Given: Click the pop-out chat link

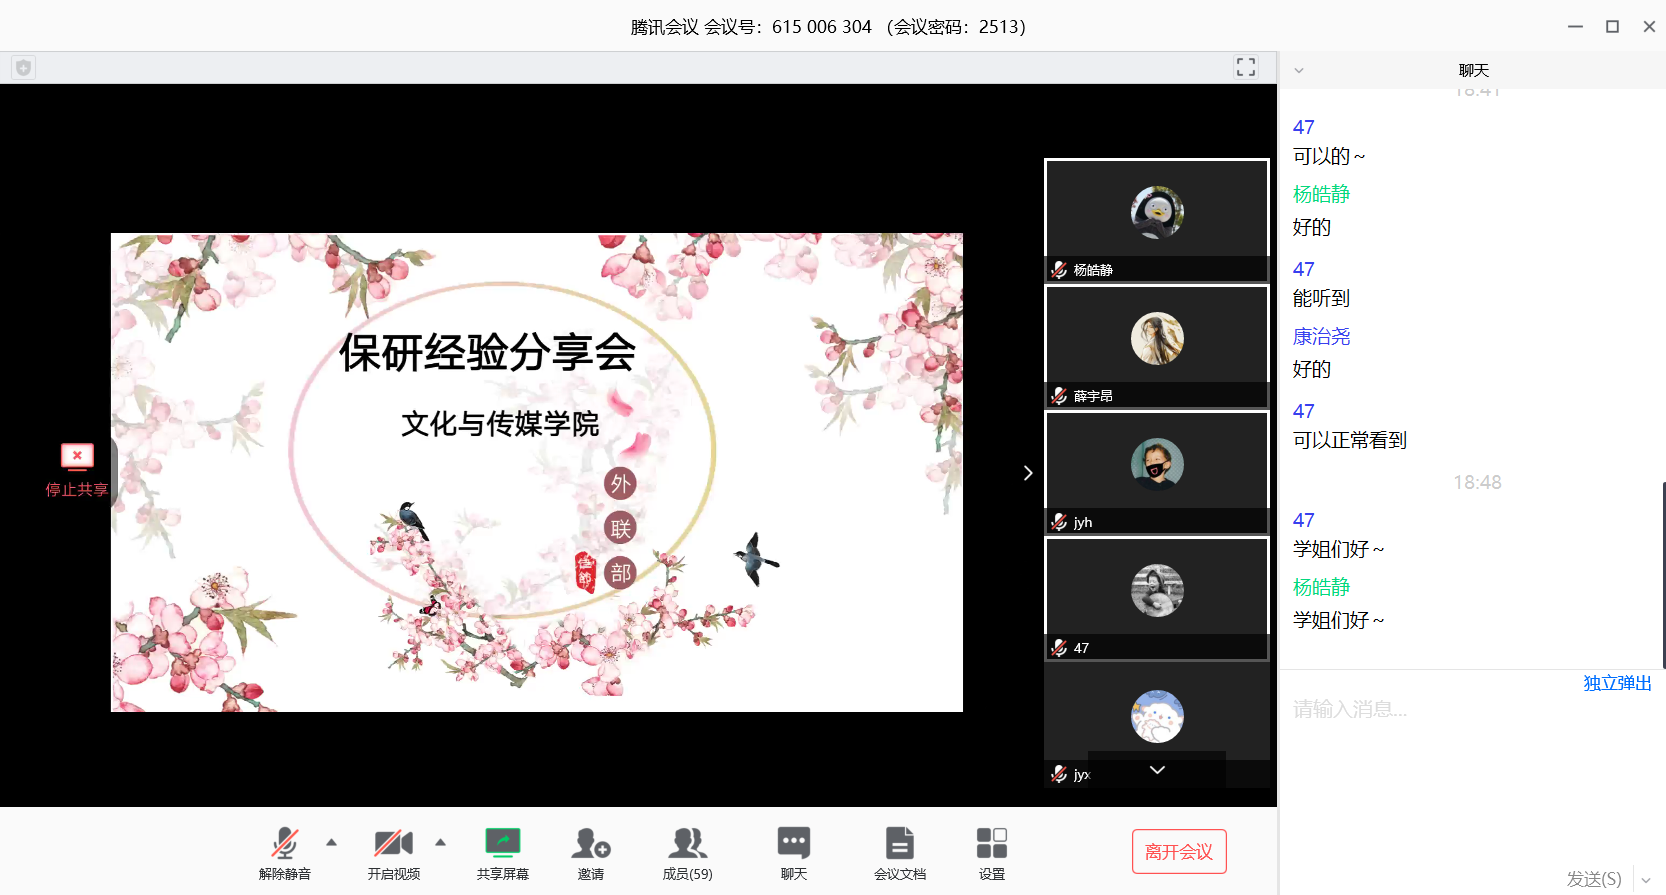Looking at the screenshot, I should point(1616,683).
